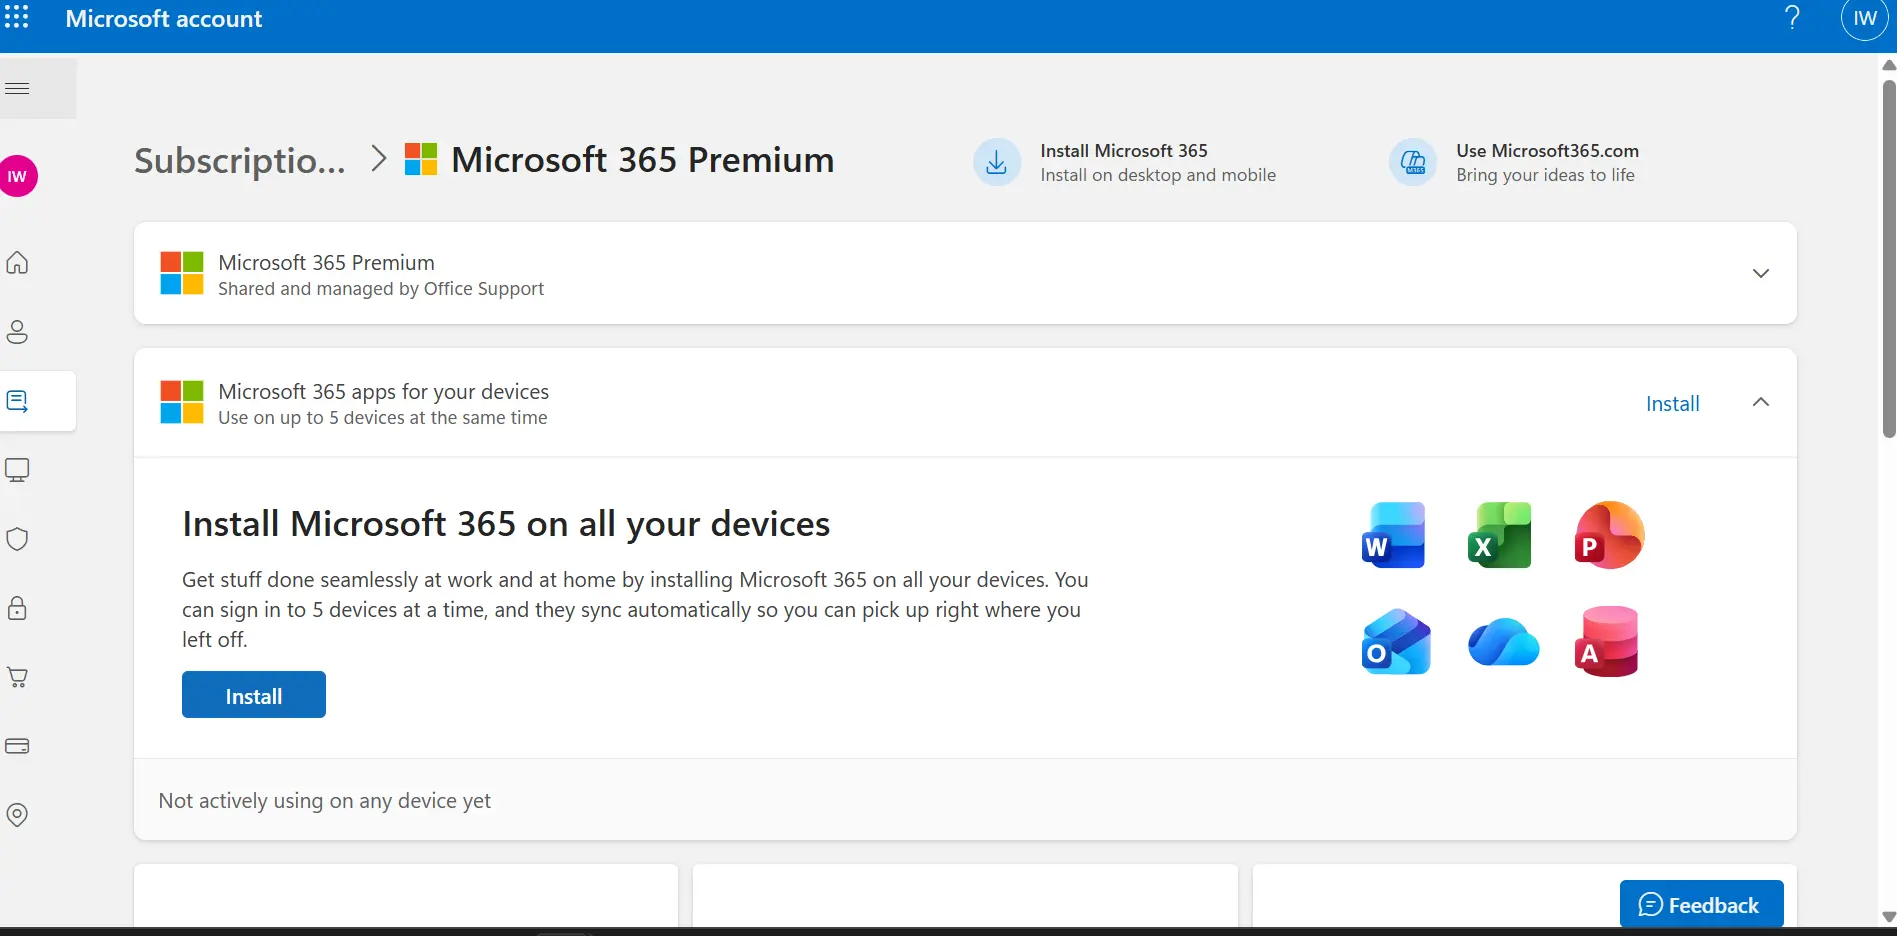Click Use Microsoft365.com link text
The height and width of the screenshot is (936, 1897).
coord(1547,151)
